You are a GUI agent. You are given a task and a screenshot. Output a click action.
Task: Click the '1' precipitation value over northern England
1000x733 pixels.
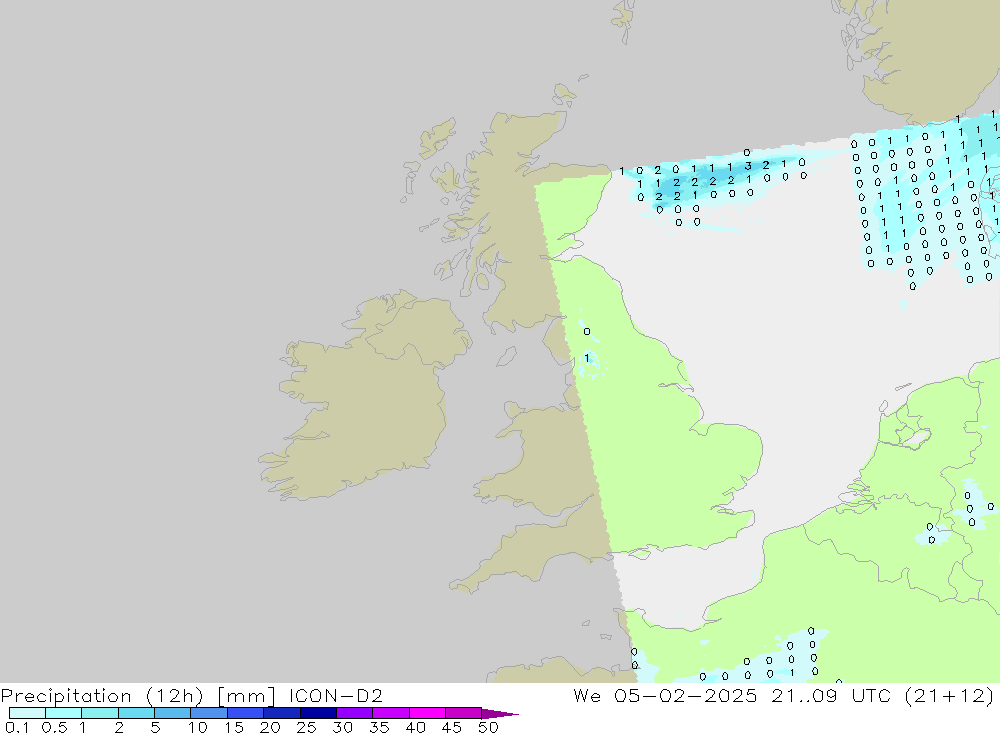[x=587, y=359]
